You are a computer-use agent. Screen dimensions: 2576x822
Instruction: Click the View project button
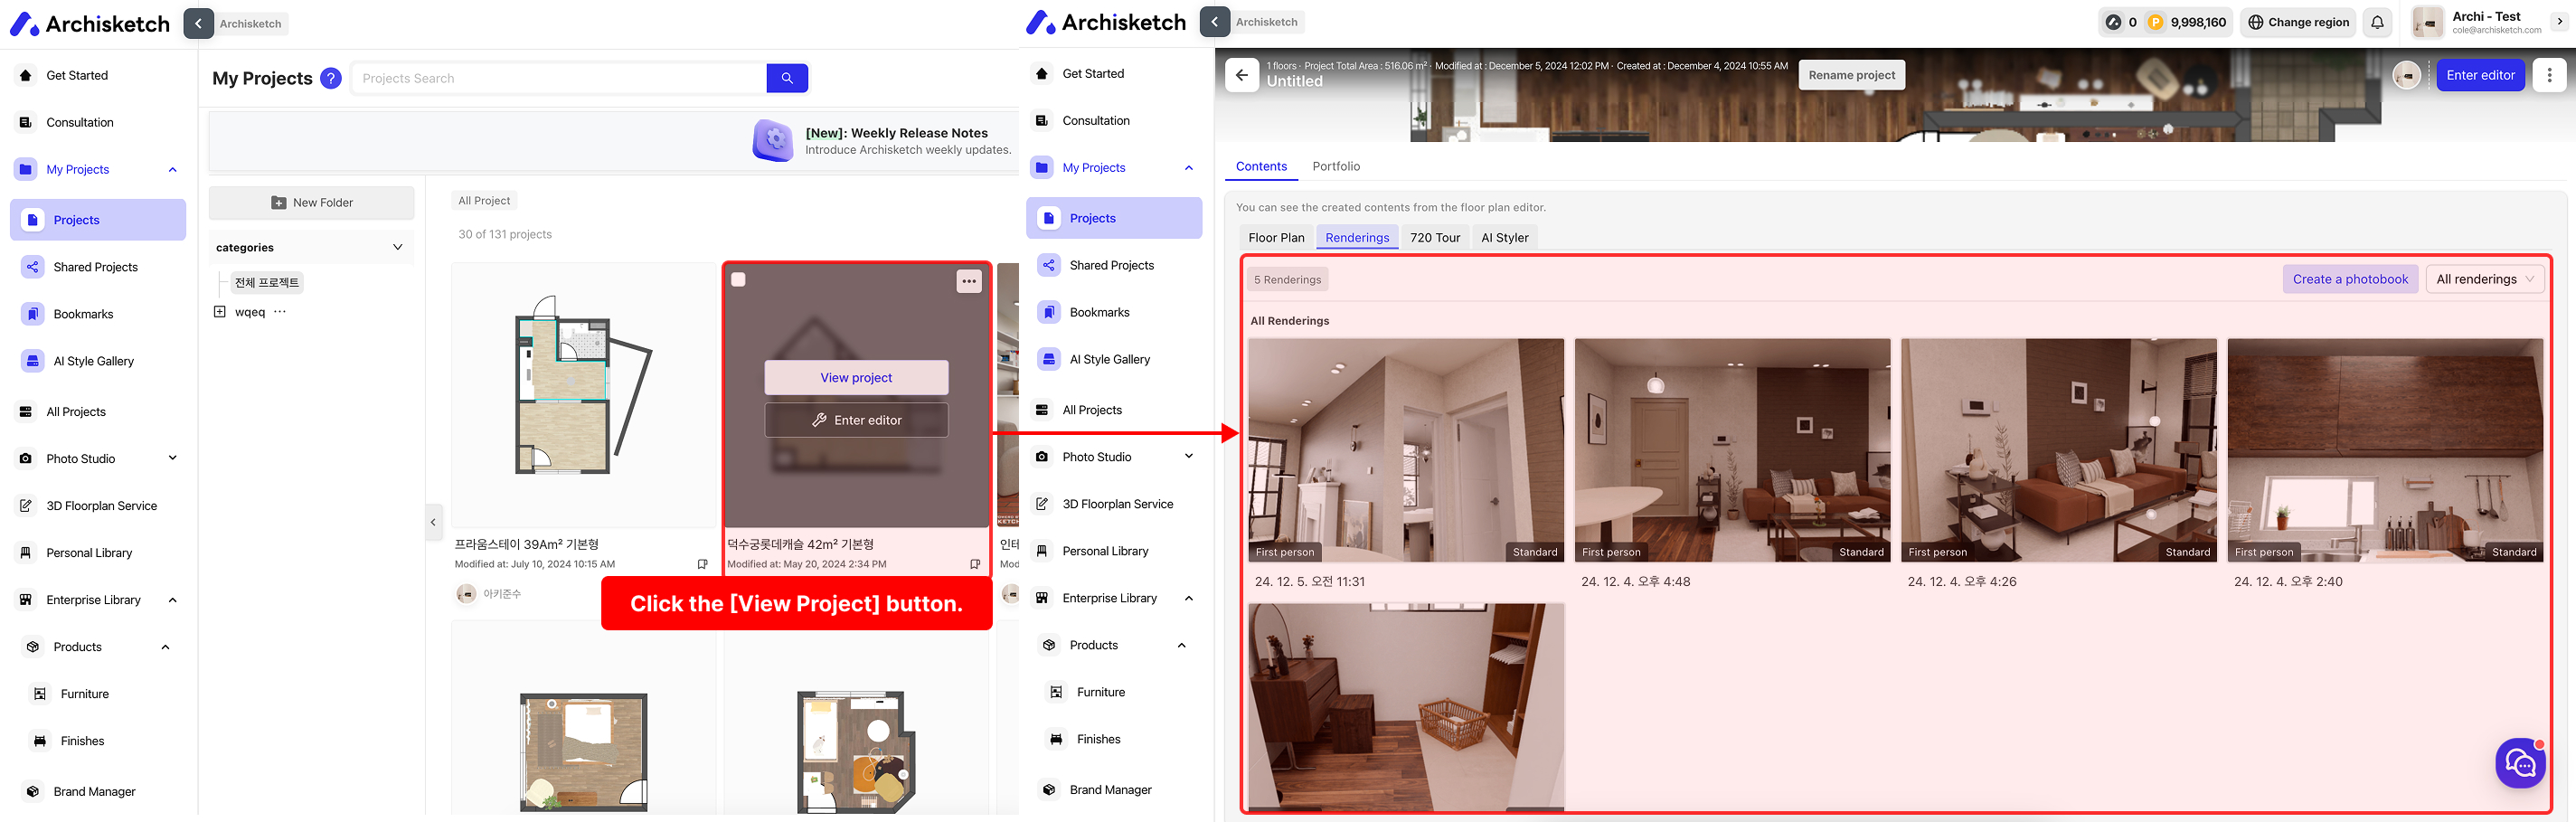[x=856, y=377]
